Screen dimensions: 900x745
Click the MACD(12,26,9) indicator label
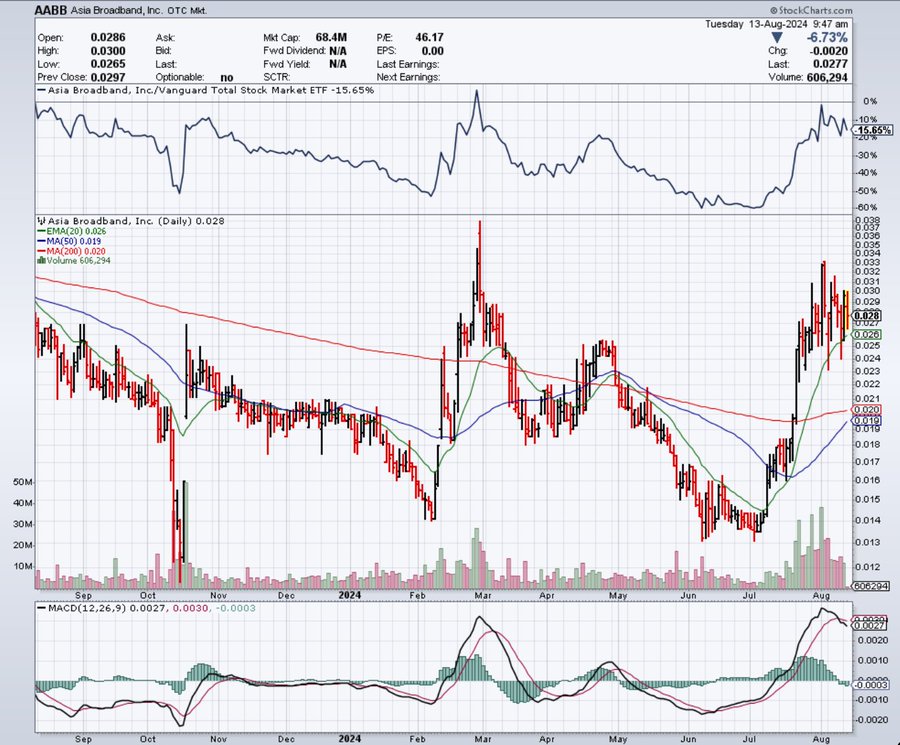[88, 608]
